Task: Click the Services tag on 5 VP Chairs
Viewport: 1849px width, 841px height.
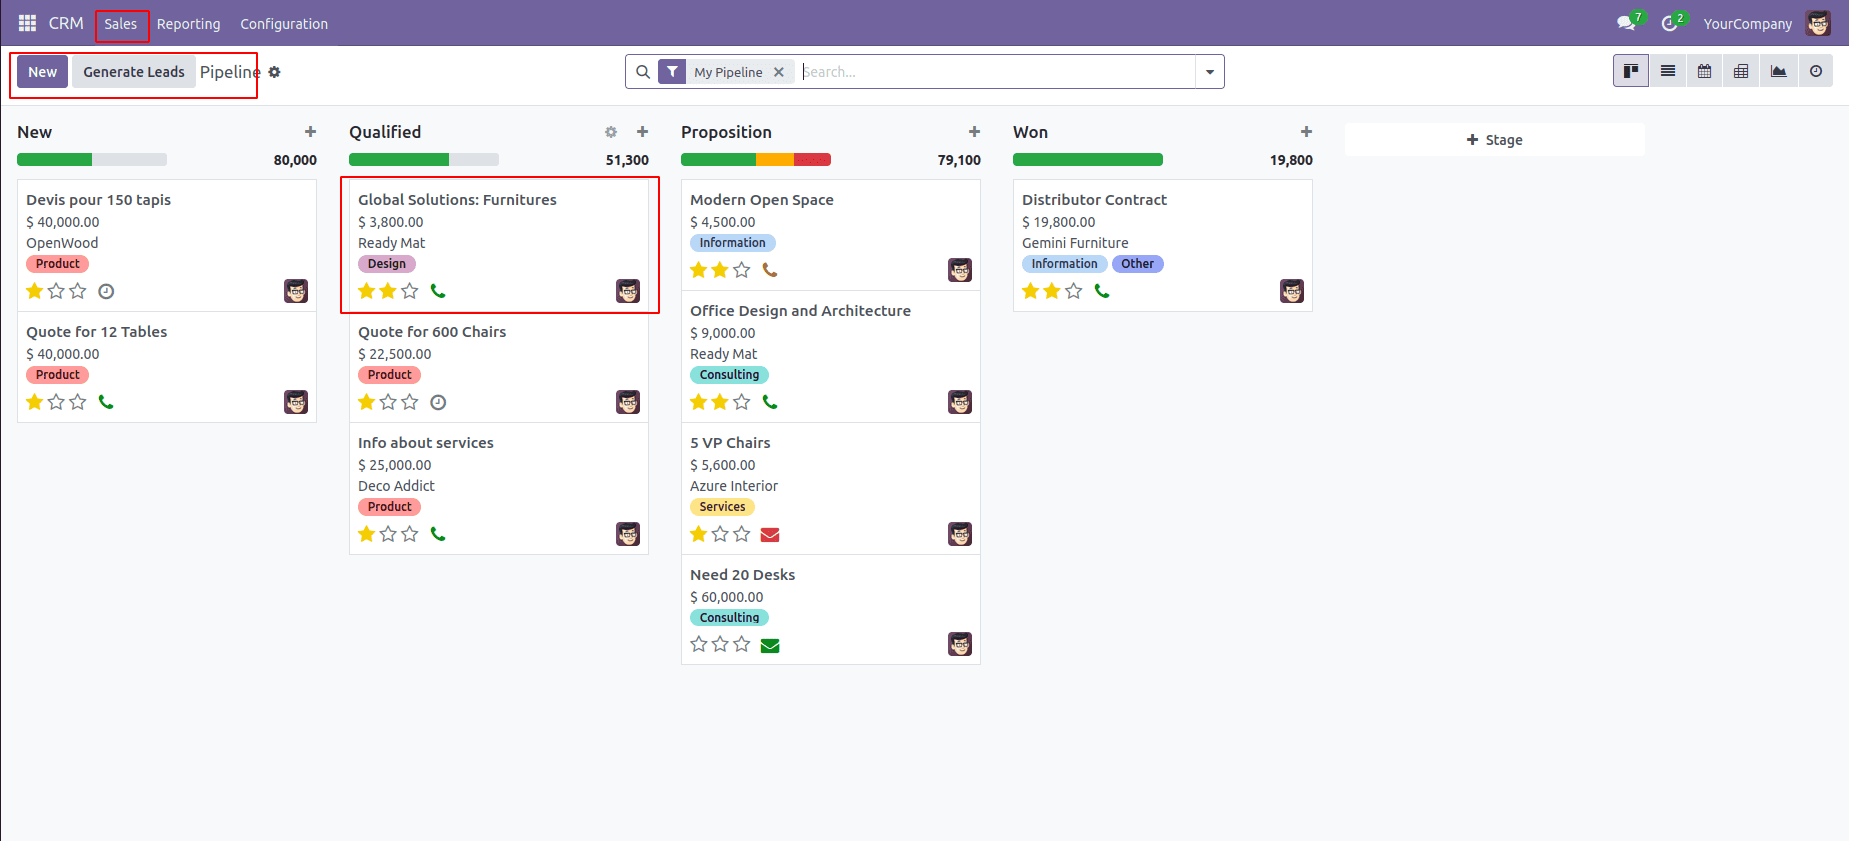Action: point(722,507)
